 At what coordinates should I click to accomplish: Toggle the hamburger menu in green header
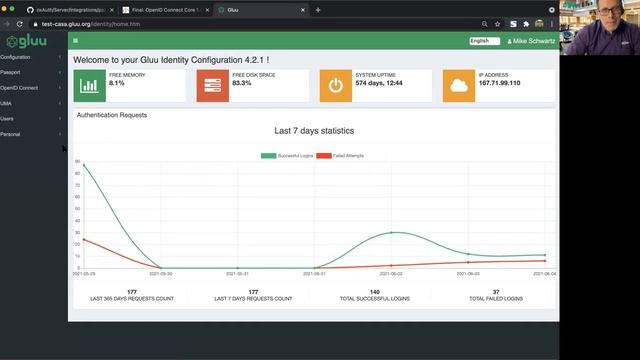[76, 41]
